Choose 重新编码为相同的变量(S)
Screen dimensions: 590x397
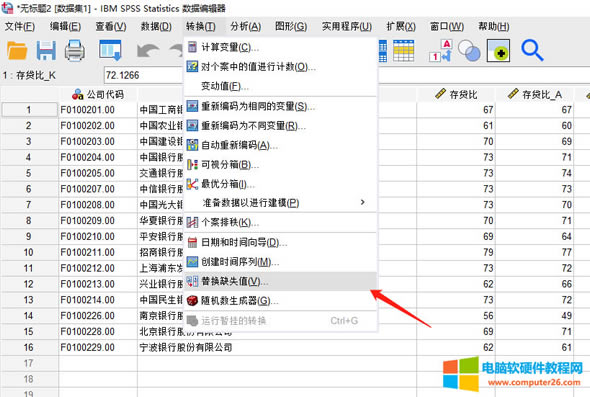pyautogui.click(x=280, y=106)
